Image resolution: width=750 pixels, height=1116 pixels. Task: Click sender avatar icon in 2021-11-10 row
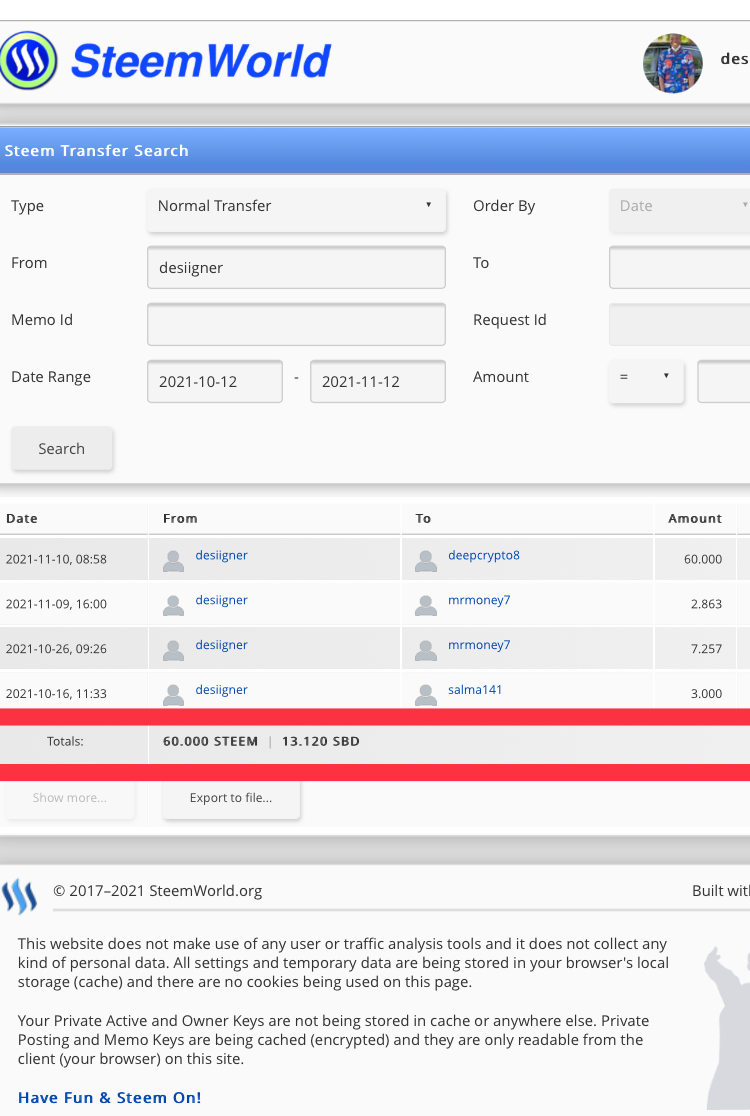click(173, 561)
